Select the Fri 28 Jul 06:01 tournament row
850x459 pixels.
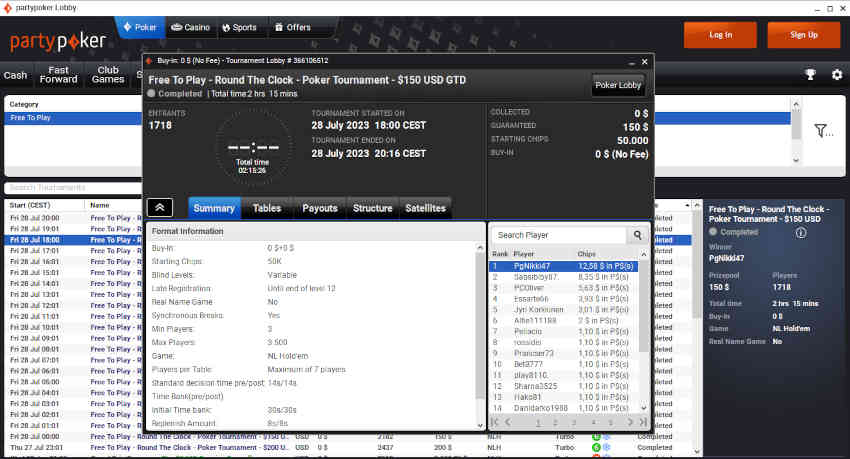point(73,371)
